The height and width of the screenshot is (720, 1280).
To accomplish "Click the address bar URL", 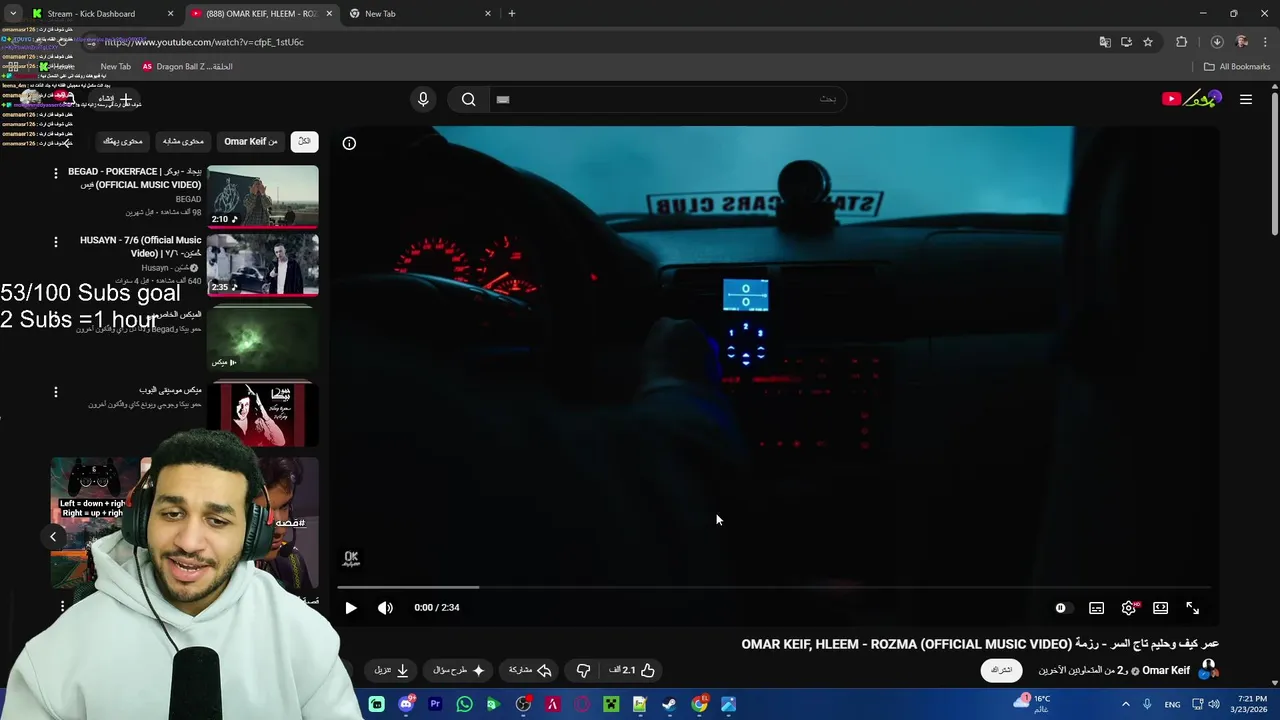I will coord(204,42).
